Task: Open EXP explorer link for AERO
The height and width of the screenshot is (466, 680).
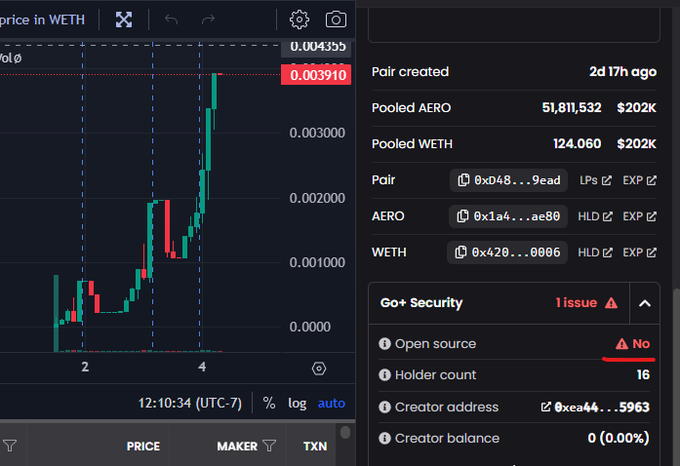Action: click(x=639, y=216)
